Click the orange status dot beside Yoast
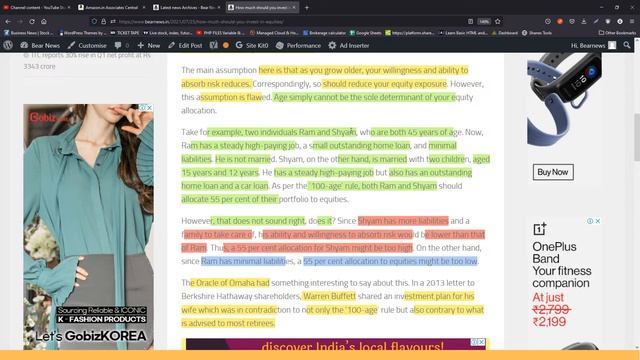This screenshot has height=360, width=640. point(226,45)
